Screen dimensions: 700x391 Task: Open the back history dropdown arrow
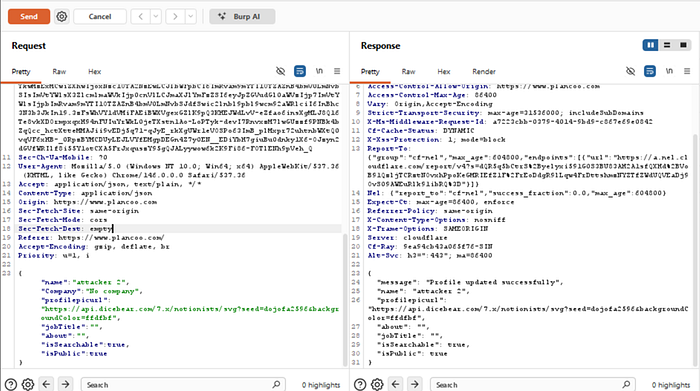click(156, 17)
